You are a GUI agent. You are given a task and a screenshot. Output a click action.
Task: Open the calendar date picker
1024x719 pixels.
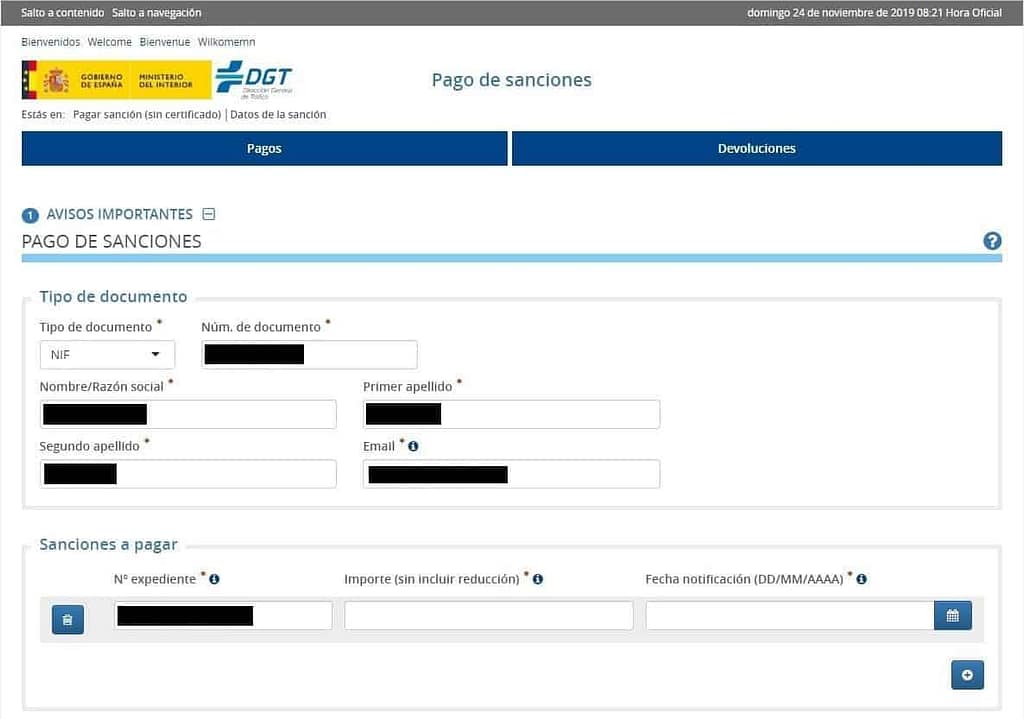coord(953,615)
